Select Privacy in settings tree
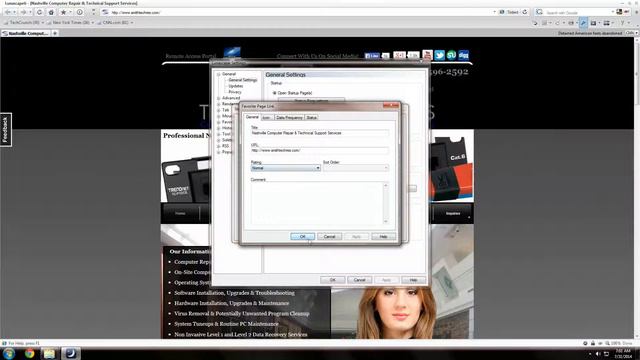The height and width of the screenshot is (360, 640). [x=235, y=92]
